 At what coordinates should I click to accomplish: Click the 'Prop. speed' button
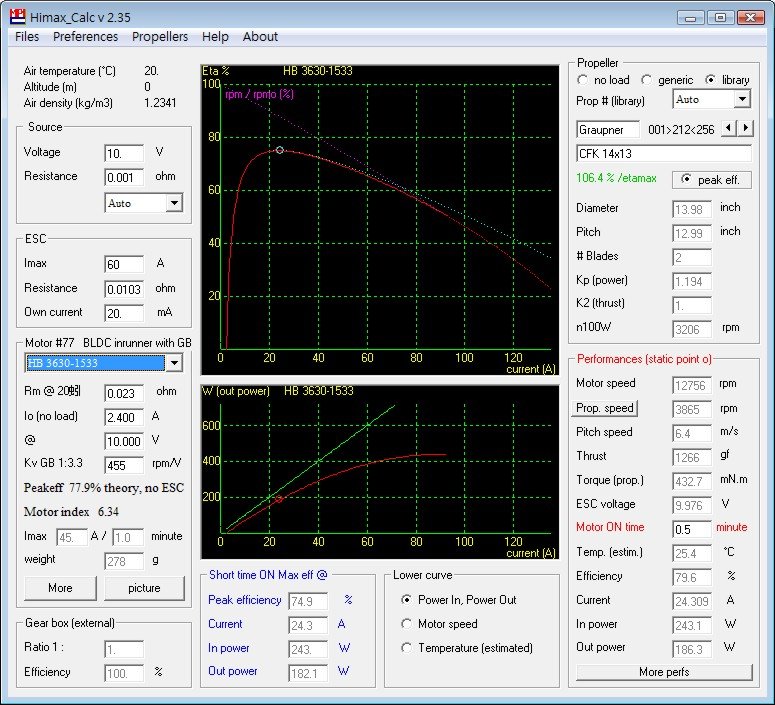(605, 408)
